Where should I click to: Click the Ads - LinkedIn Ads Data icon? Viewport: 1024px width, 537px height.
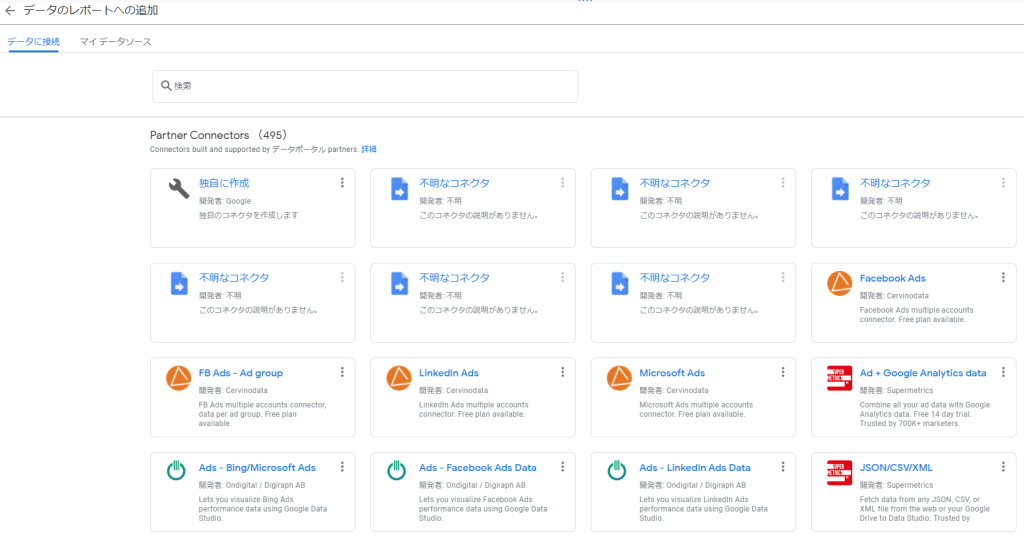click(616, 470)
